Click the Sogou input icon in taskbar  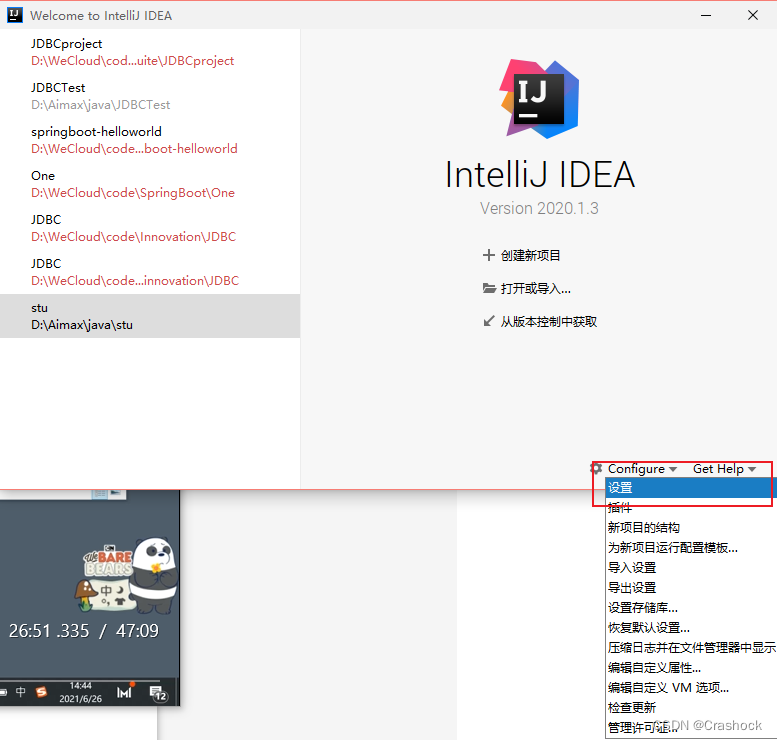(42, 691)
